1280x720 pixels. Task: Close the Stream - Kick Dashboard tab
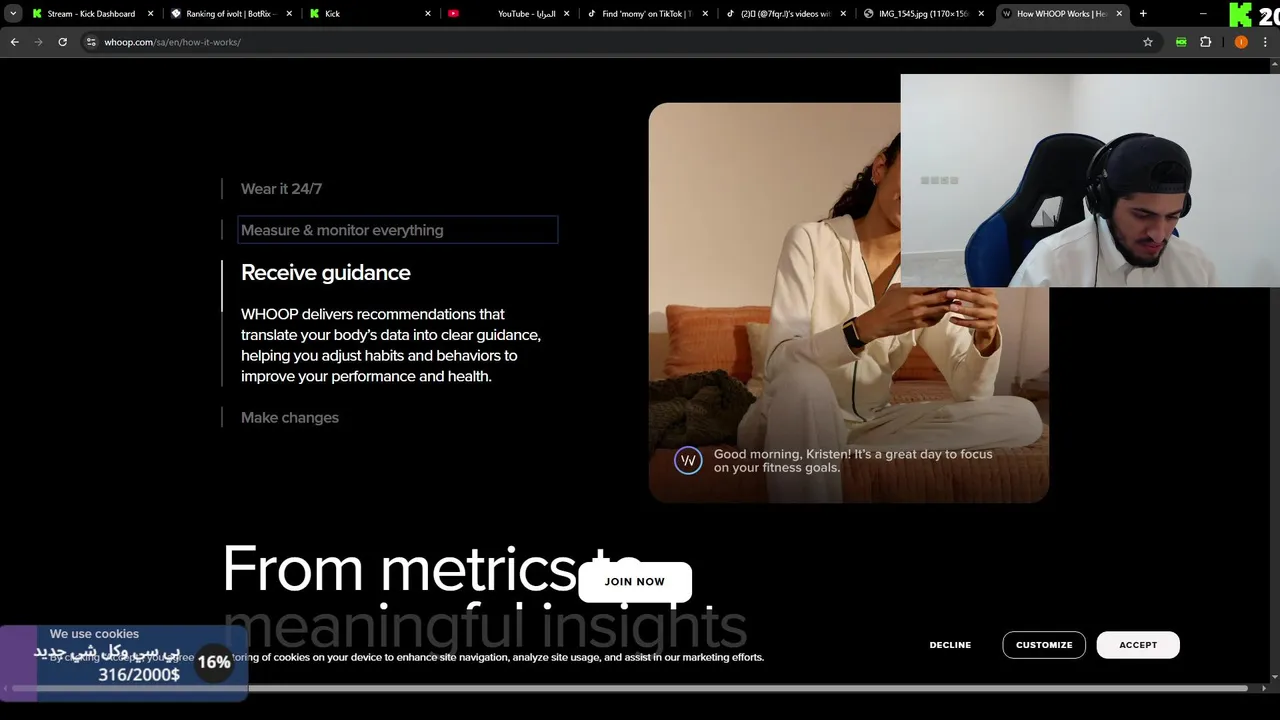coord(151,14)
